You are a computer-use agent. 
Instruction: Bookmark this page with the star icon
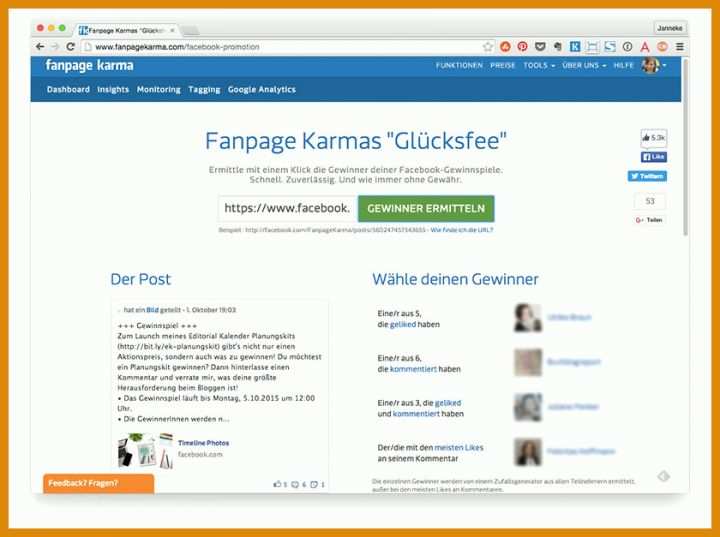pos(488,47)
